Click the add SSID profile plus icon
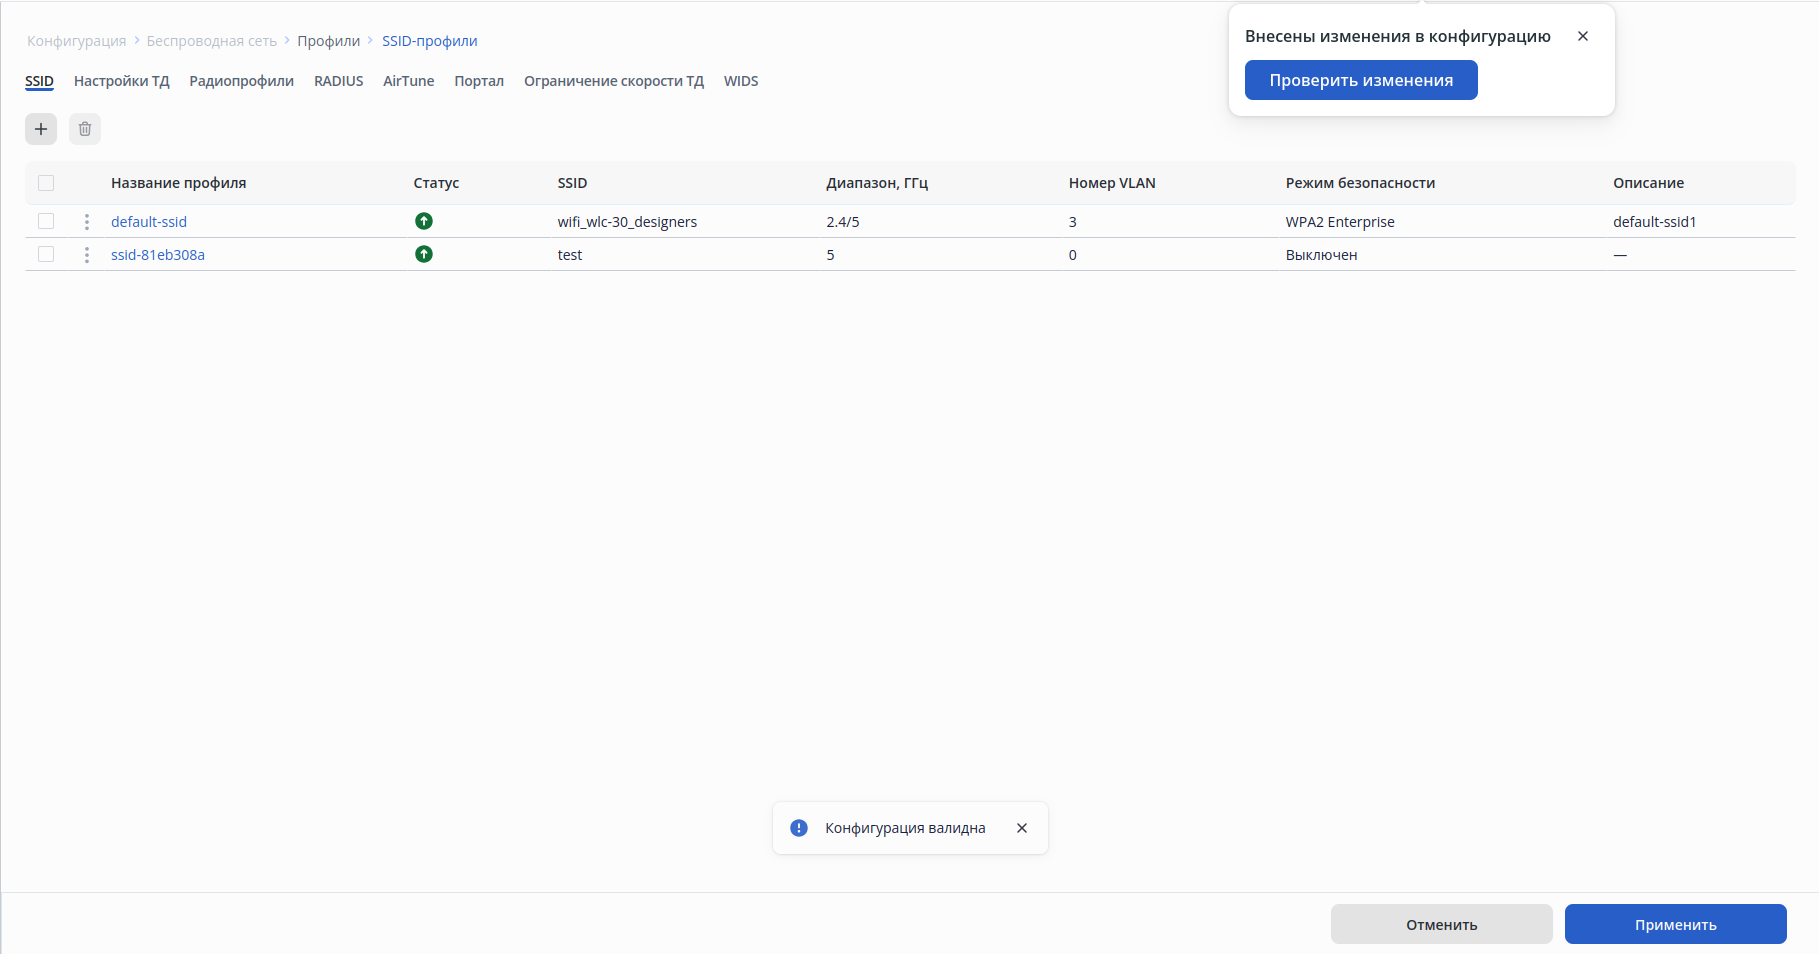The width and height of the screenshot is (1819, 954). coord(41,129)
